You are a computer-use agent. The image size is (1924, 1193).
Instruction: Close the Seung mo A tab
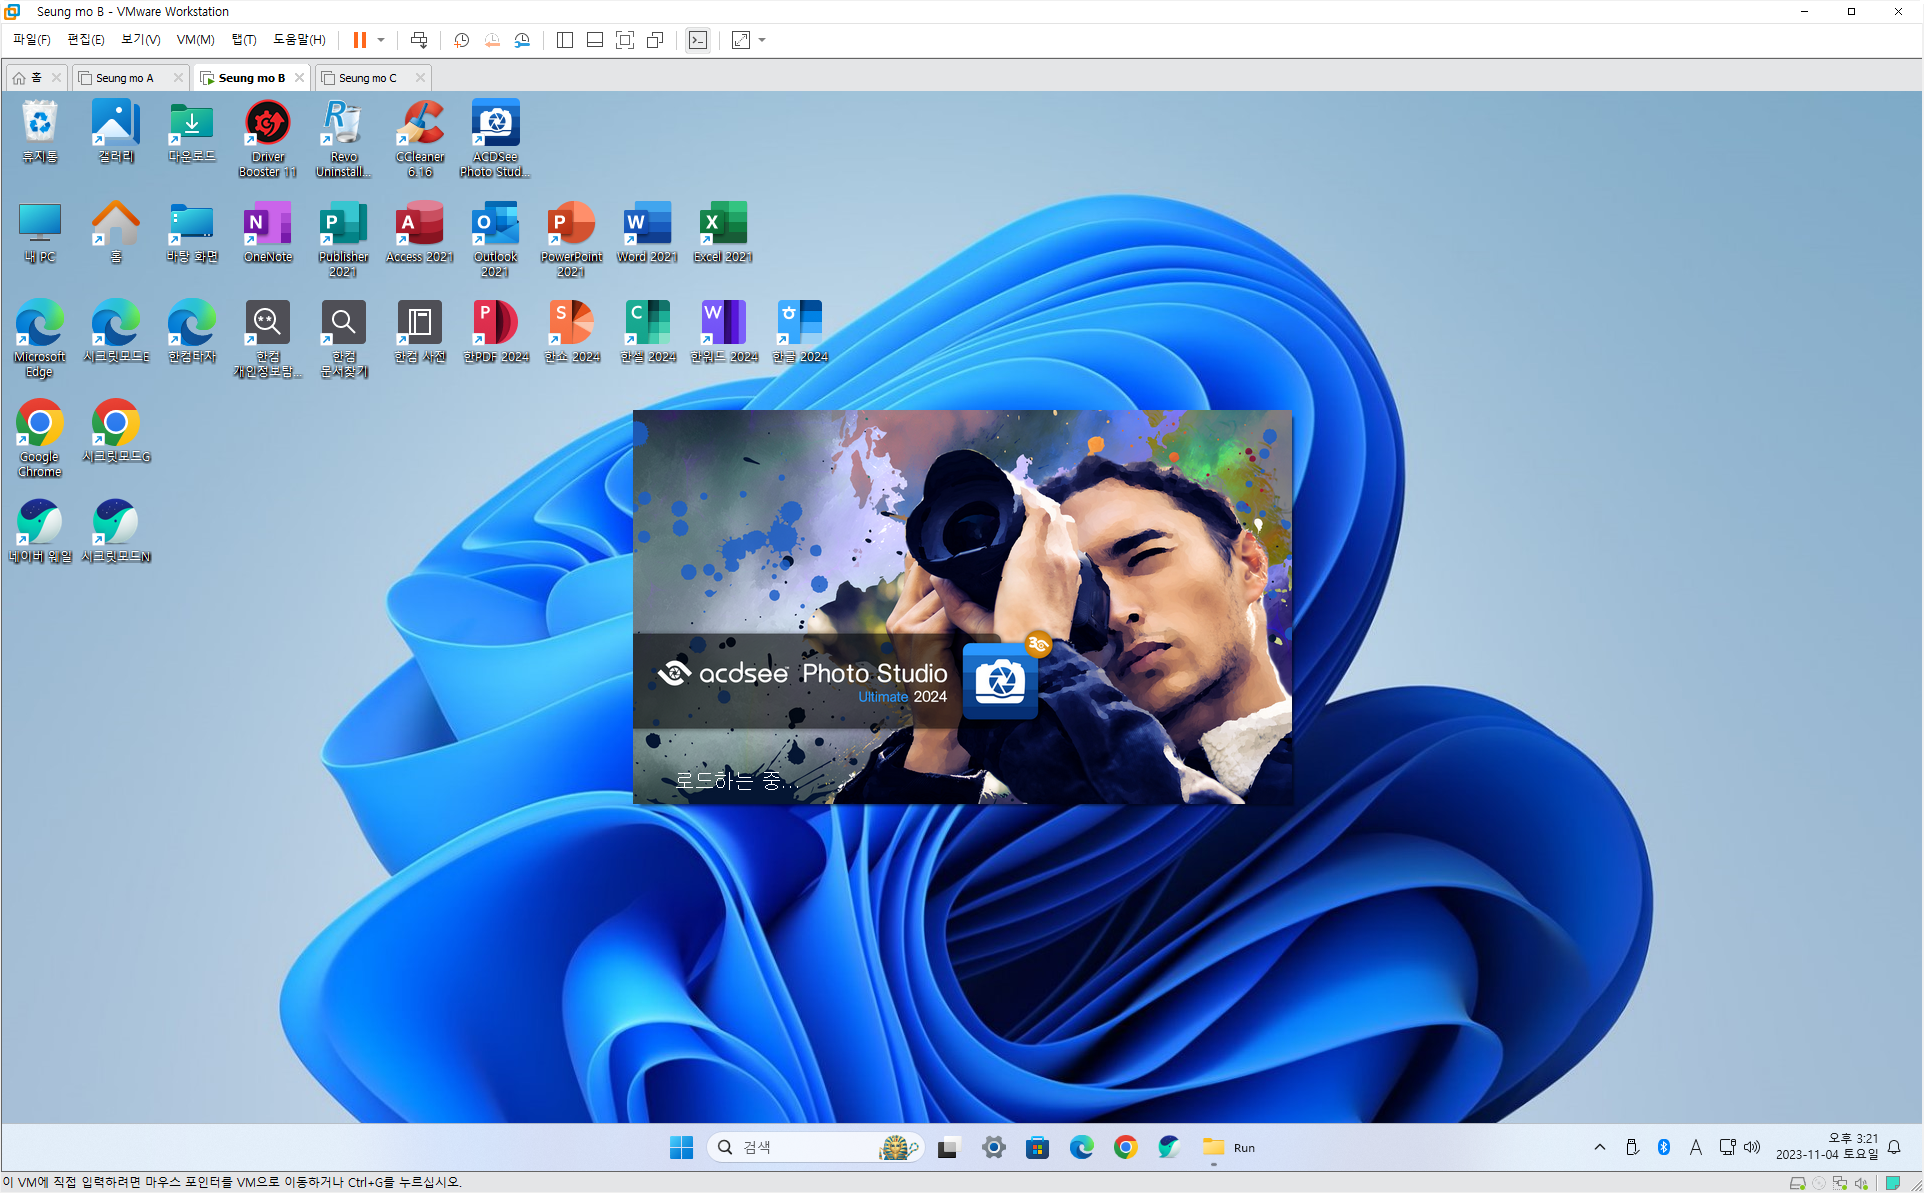point(178,78)
